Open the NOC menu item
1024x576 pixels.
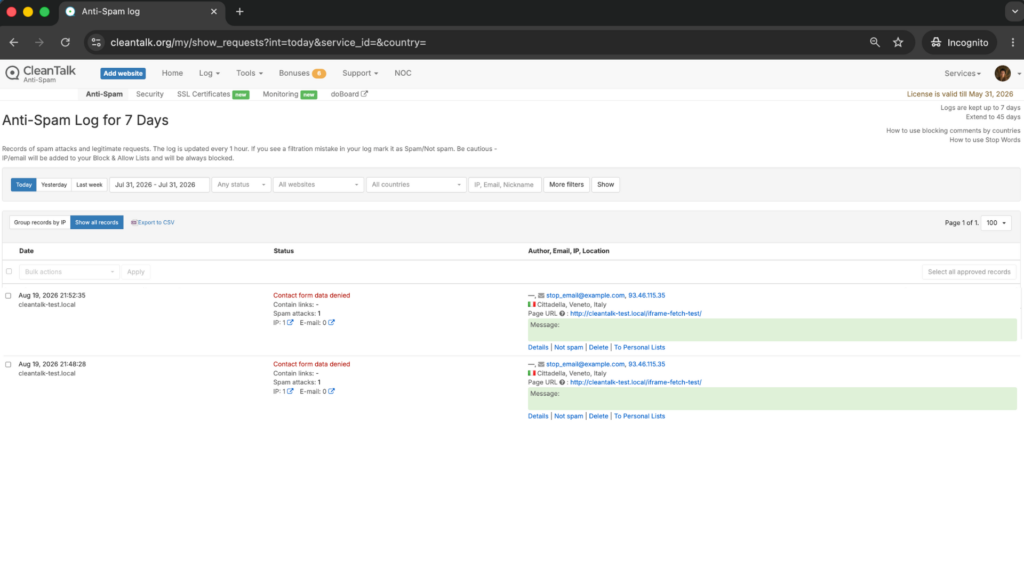click(403, 73)
